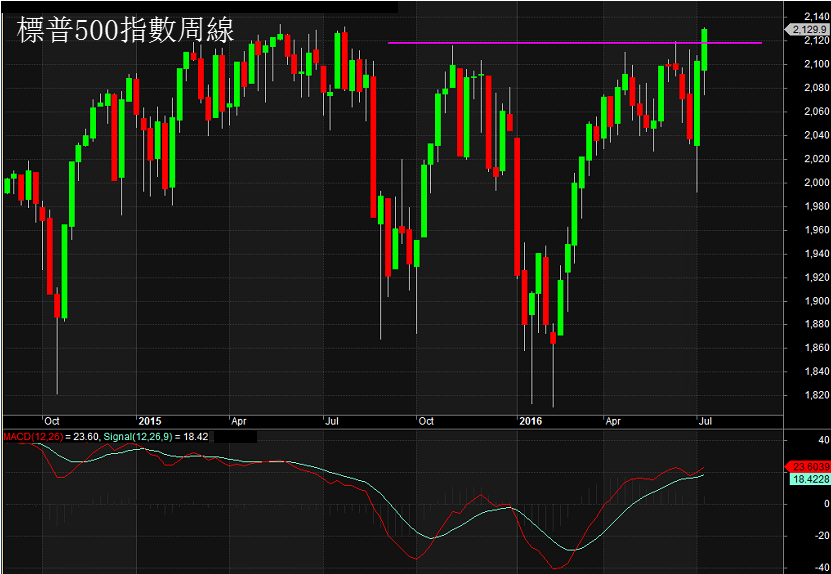The width and height of the screenshot is (831, 574).
Task: Select the 0 label on MACD axis
Action: (826, 504)
